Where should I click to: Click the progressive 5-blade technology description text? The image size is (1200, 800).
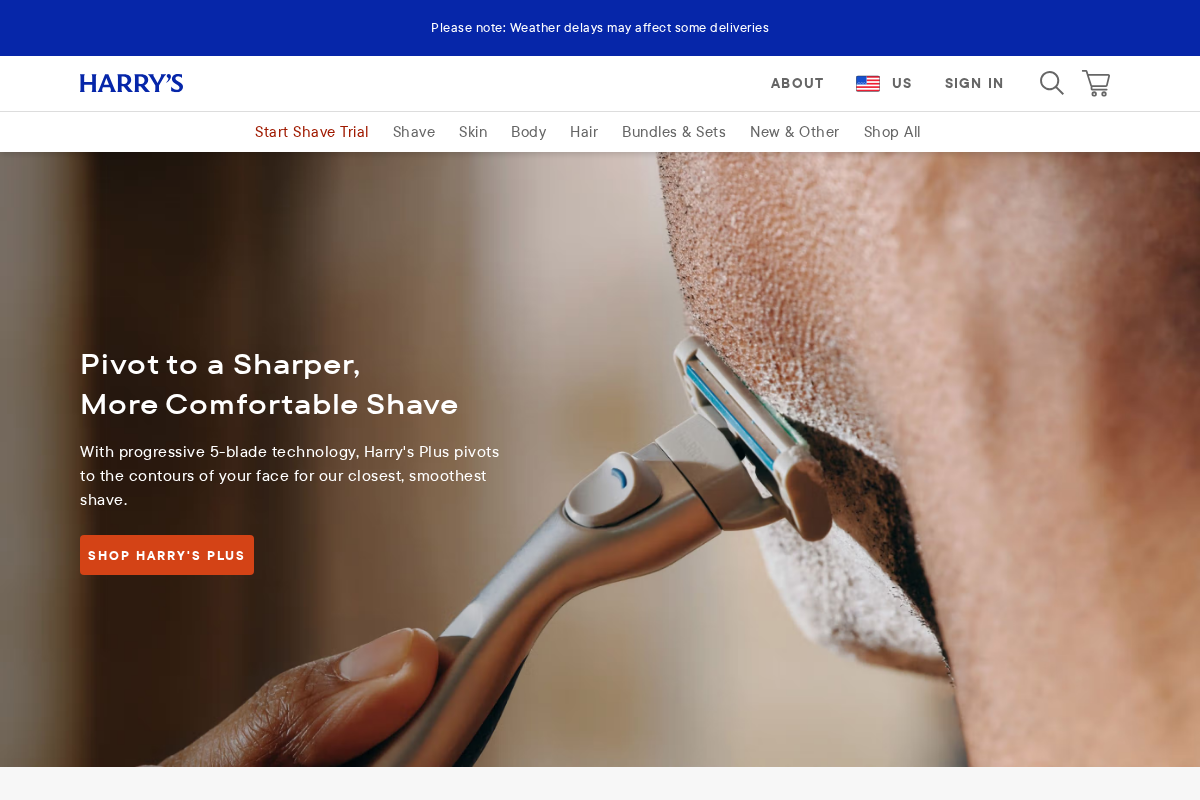290,476
